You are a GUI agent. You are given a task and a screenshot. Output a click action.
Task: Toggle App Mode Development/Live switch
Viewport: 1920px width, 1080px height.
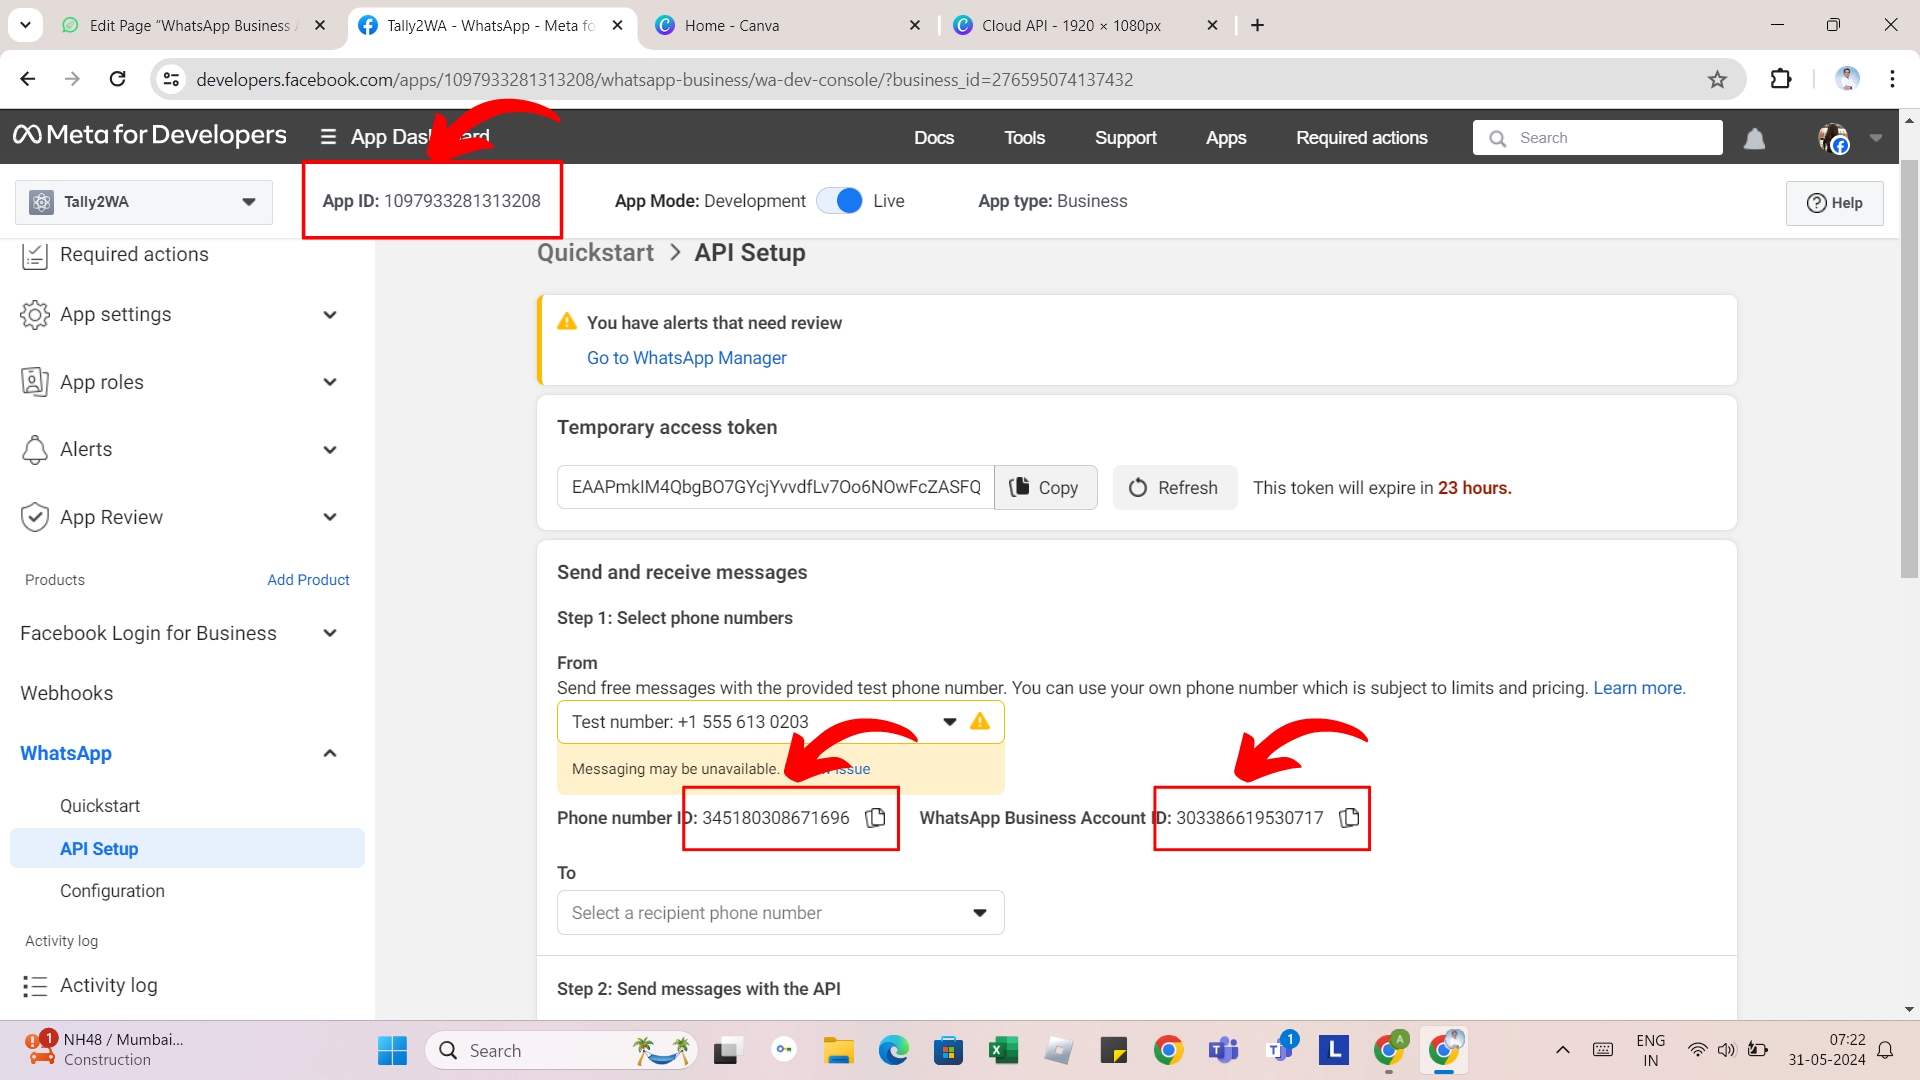(x=840, y=201)
